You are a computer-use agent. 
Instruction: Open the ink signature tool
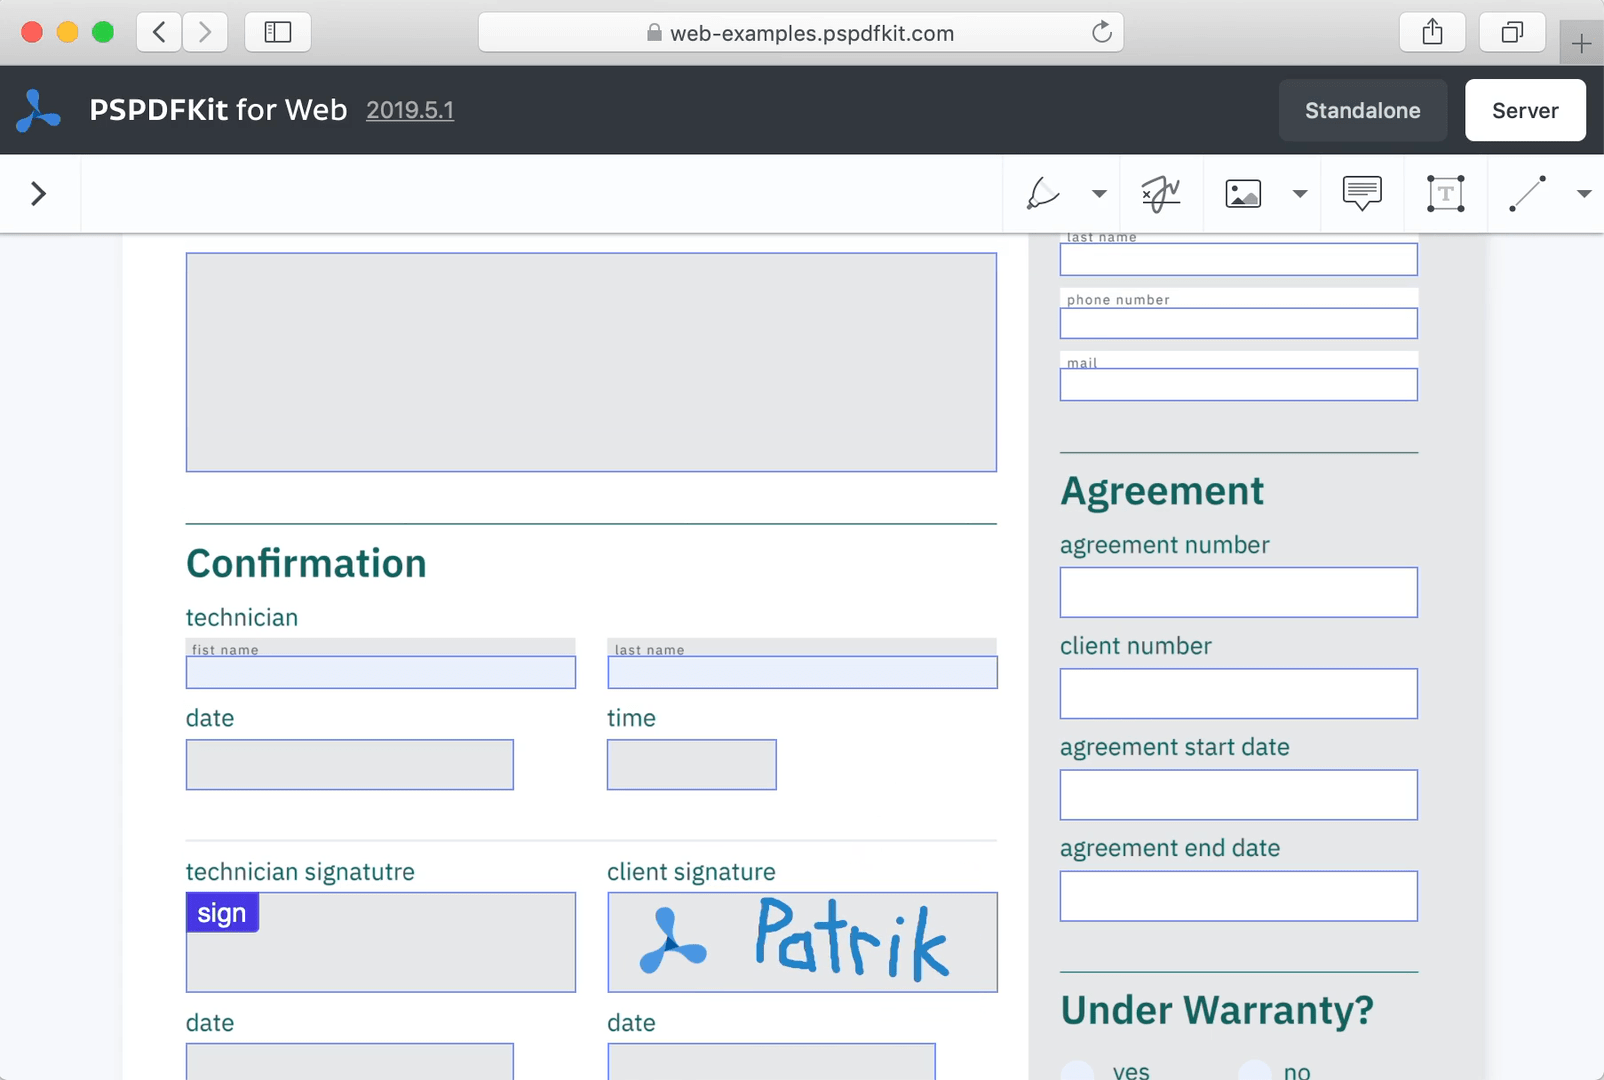1161,193
